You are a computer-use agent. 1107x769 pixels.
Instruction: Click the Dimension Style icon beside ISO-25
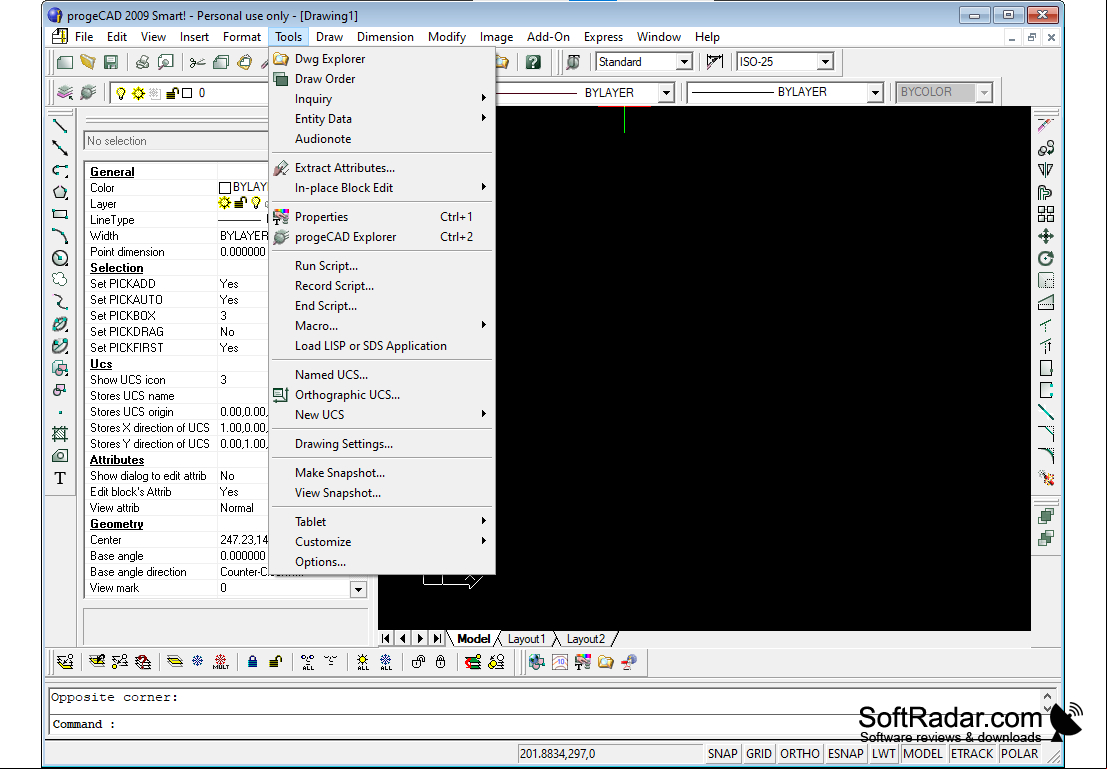(714, 62)
